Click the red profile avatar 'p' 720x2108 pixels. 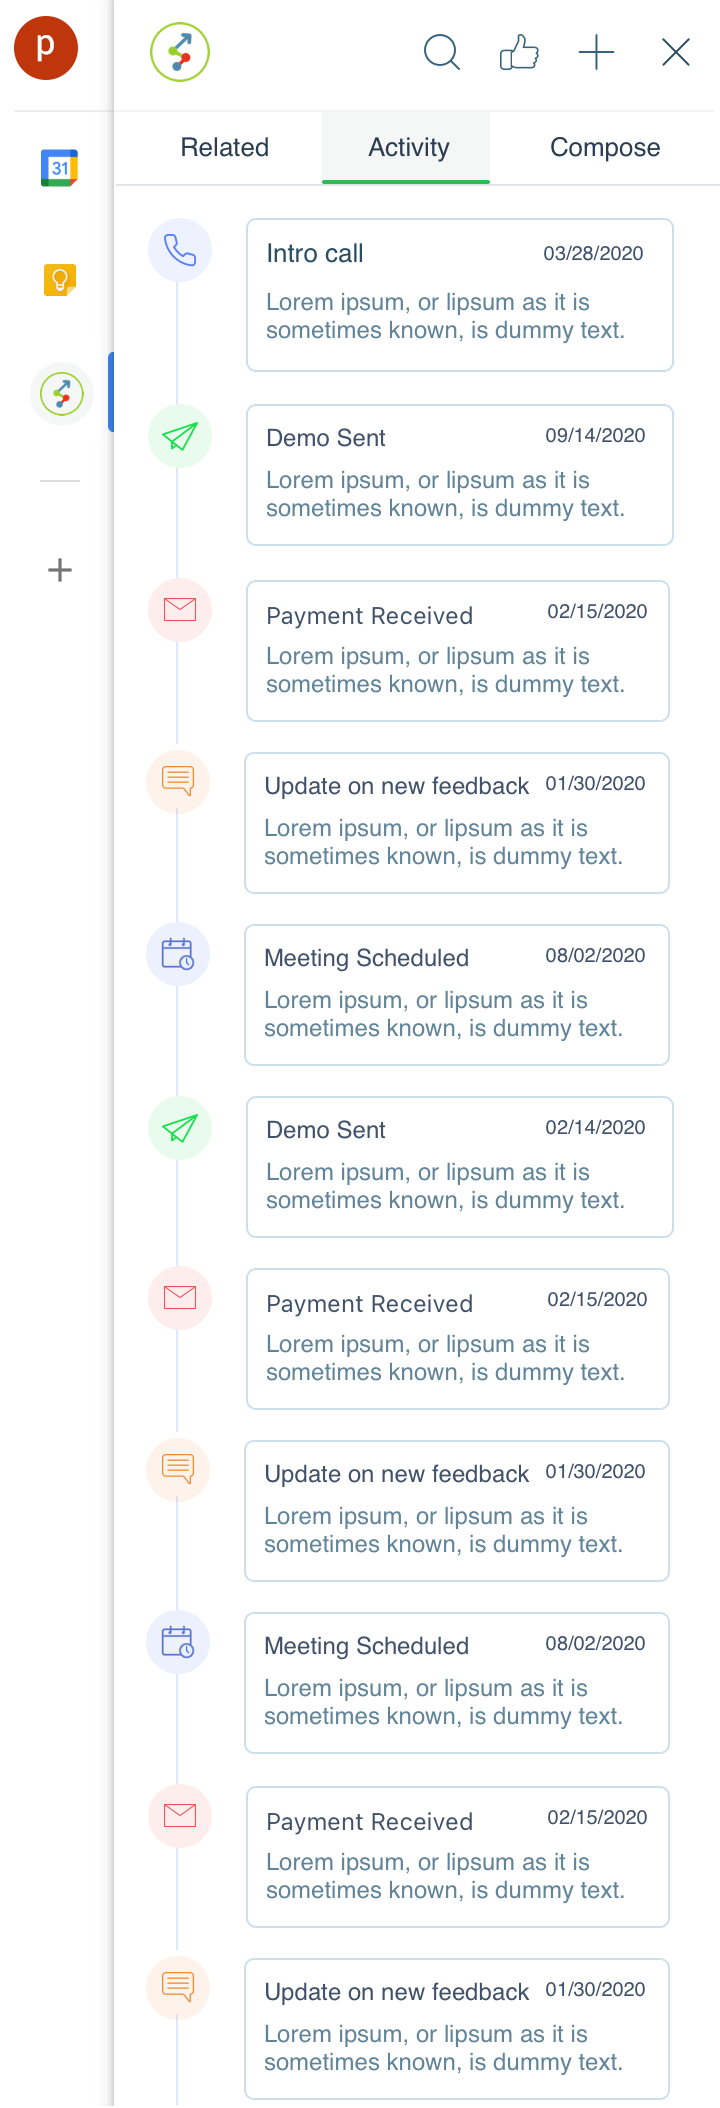(x=46, y=47)
